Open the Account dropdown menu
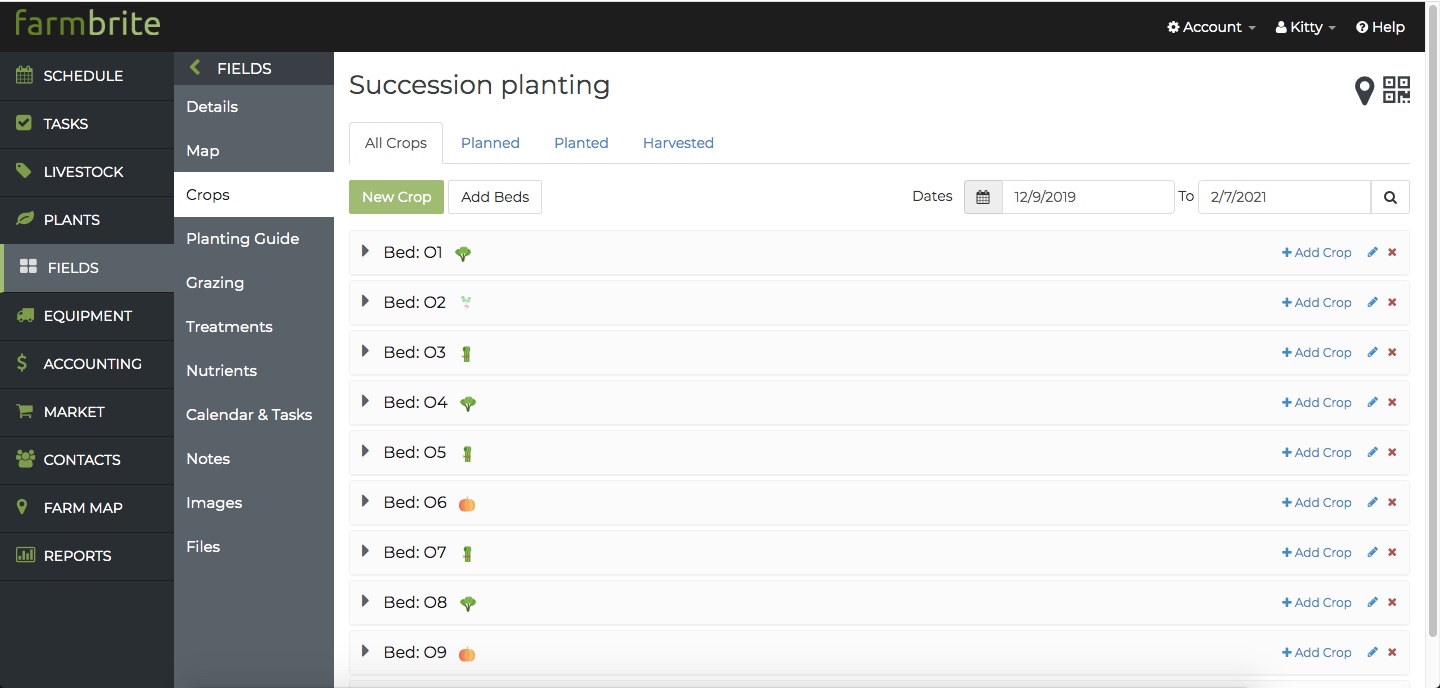Viewport: 1440px width, 688px height. pyautogui.click(x=1211, y=27)
